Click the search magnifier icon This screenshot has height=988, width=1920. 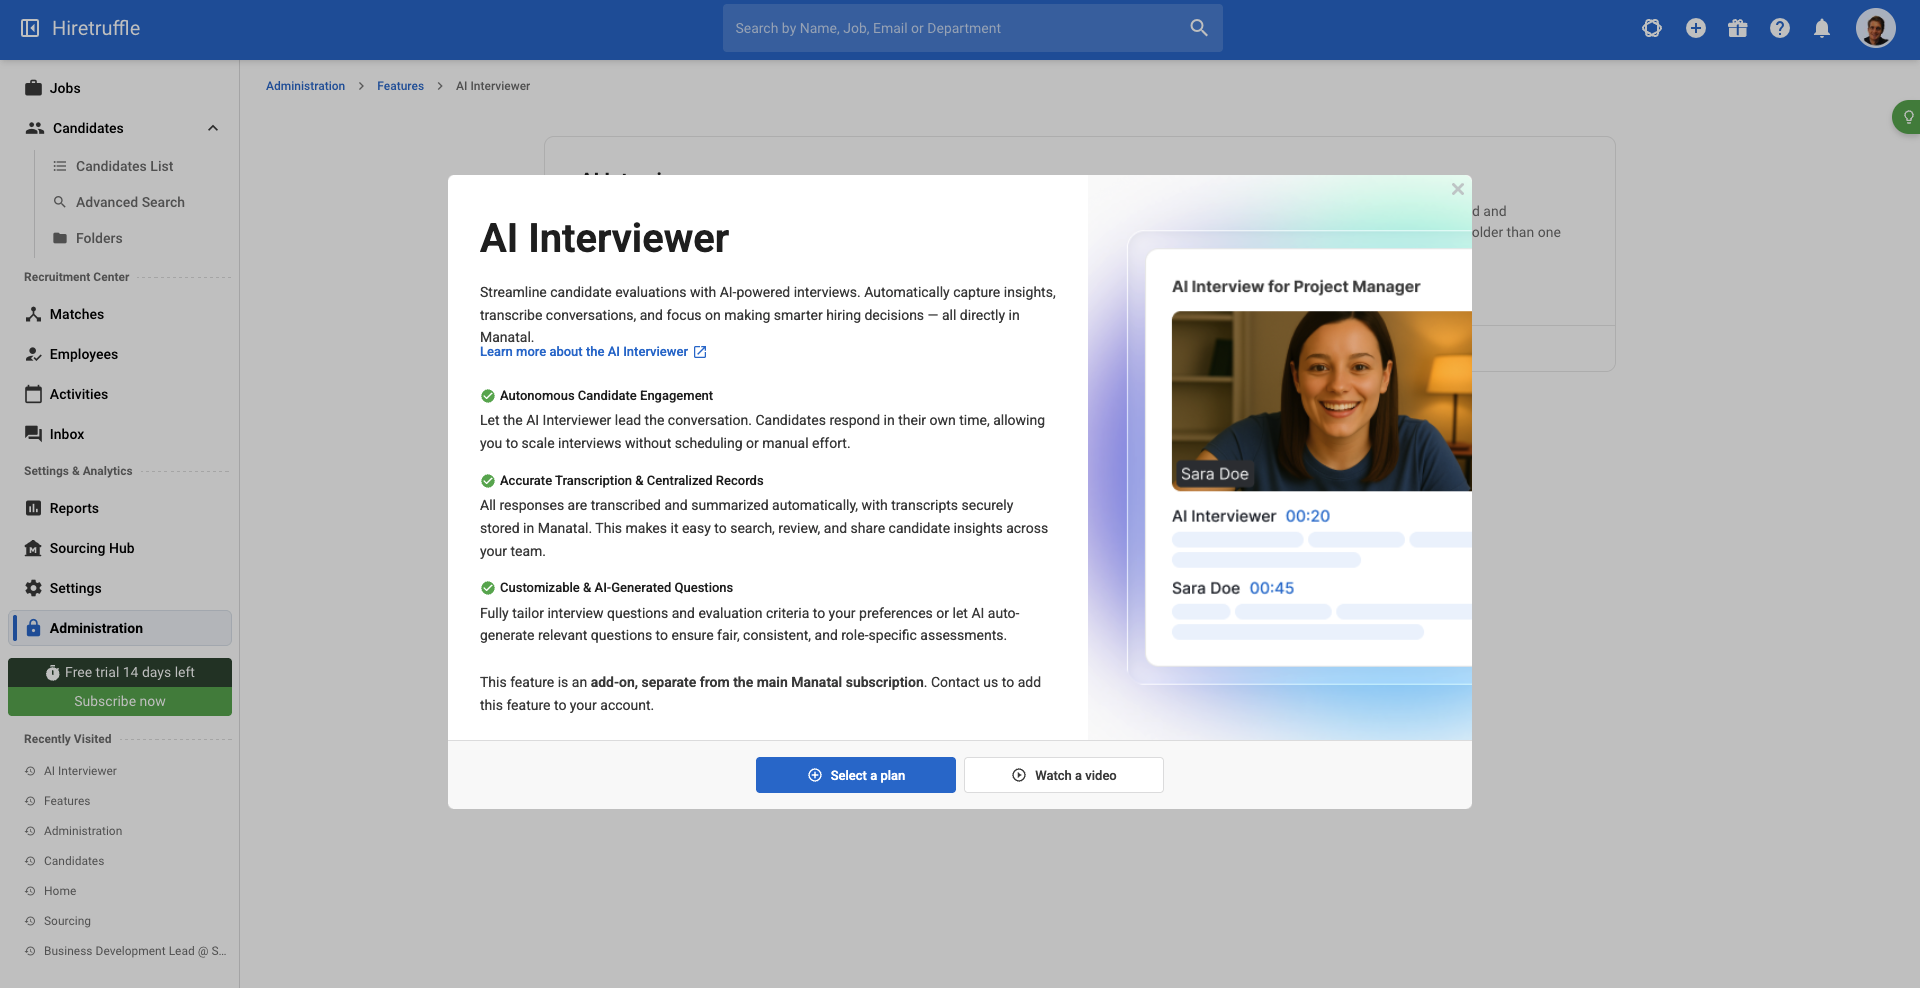pos(1199,28)
